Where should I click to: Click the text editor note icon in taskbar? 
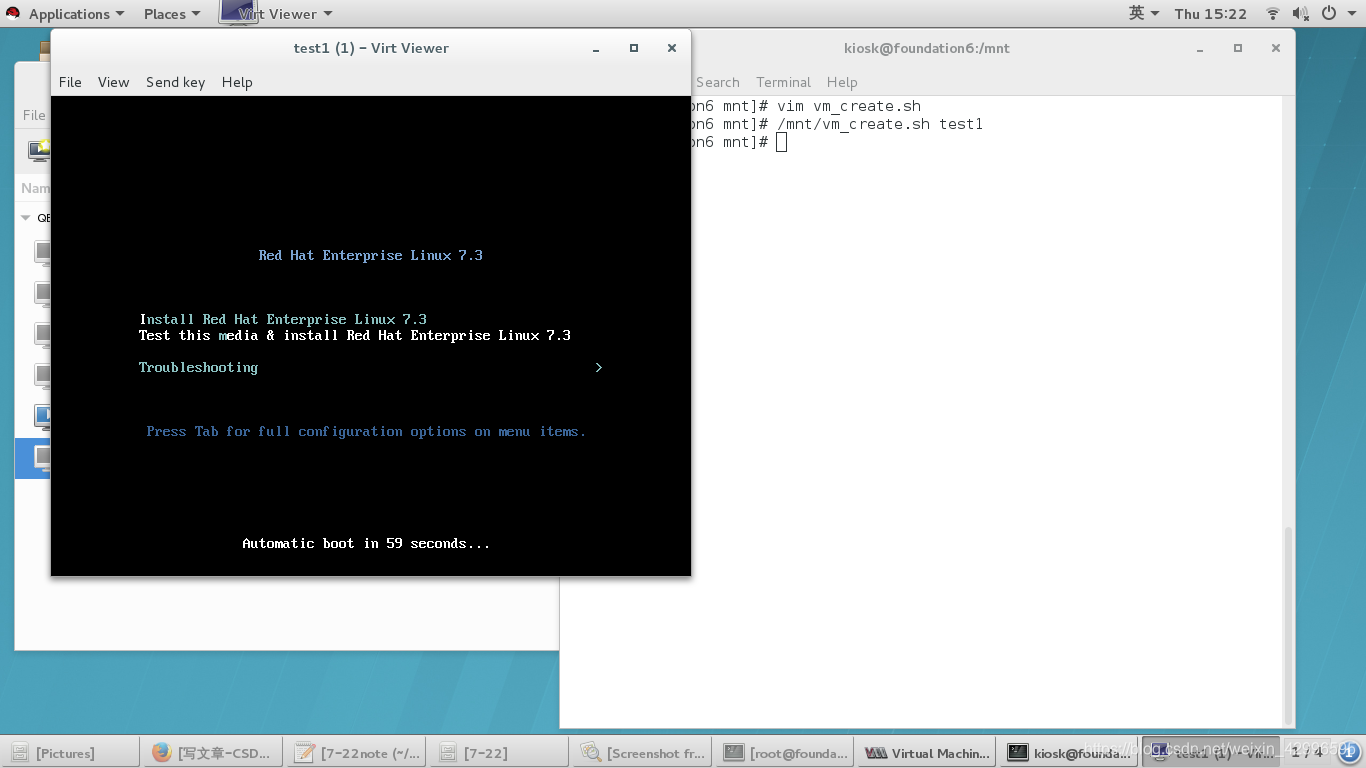tap(305, 753)
